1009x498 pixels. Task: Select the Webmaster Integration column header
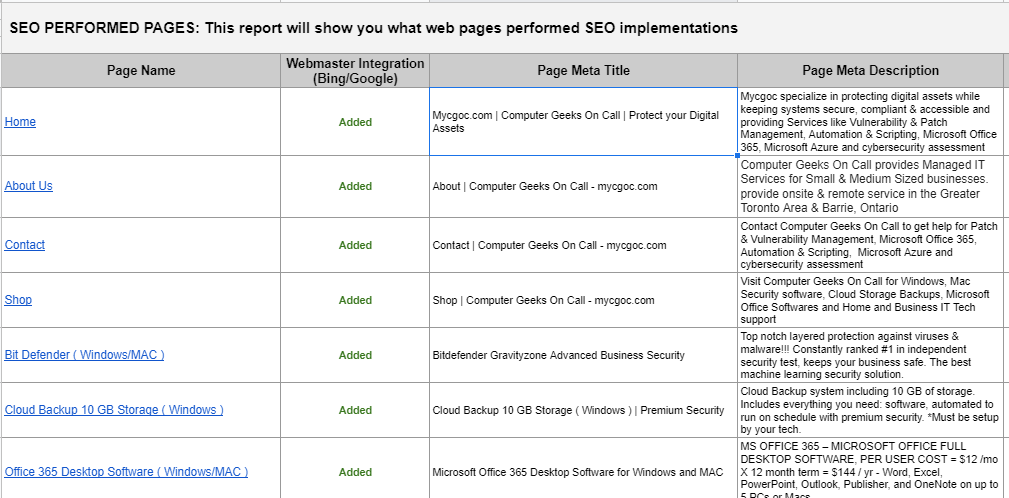355,70
